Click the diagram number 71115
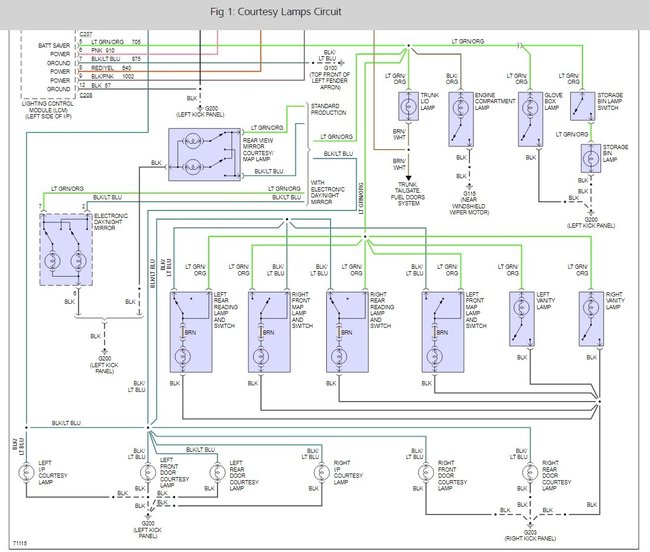Viewport: 650px width, 552px height. pyautogui.click(x=17, y=542)
